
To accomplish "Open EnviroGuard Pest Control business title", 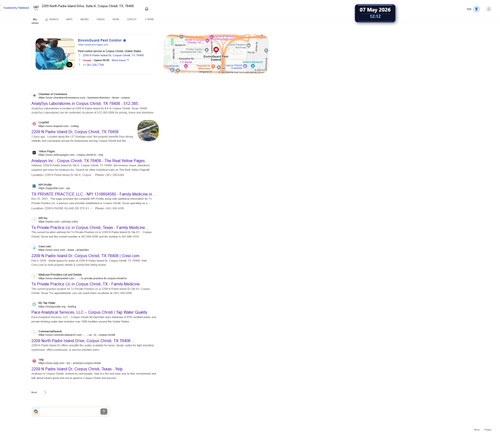I will click(100, 40).
